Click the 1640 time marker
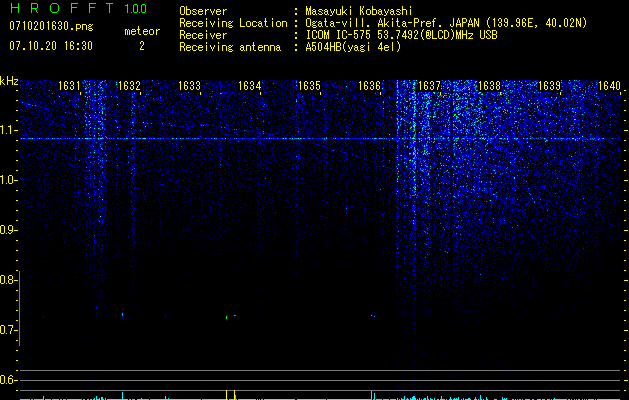This screenshot has height=400, width=629. point(610,86)
